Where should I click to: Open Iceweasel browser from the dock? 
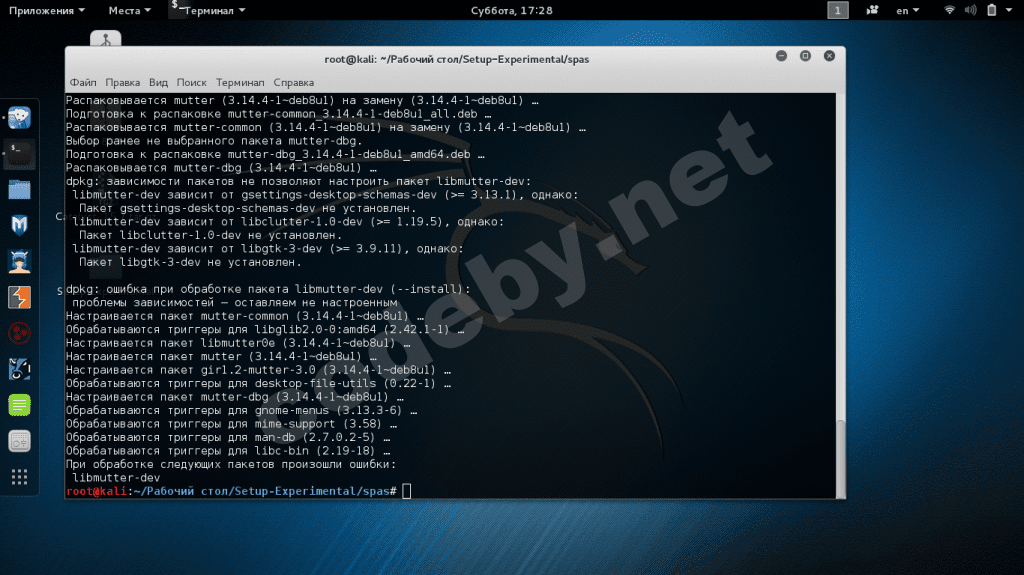(x=20, y=118)
